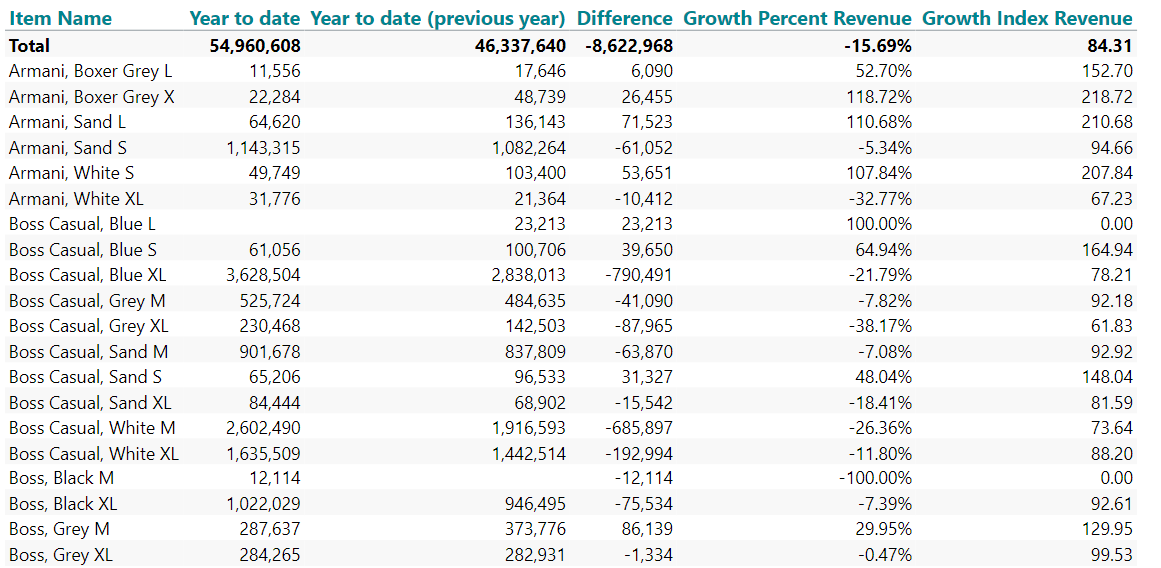Viewport: 1161px width, 568px height.
Task: Click the Boss Casual, Blue XL row
Action: [x=87, y=275]
